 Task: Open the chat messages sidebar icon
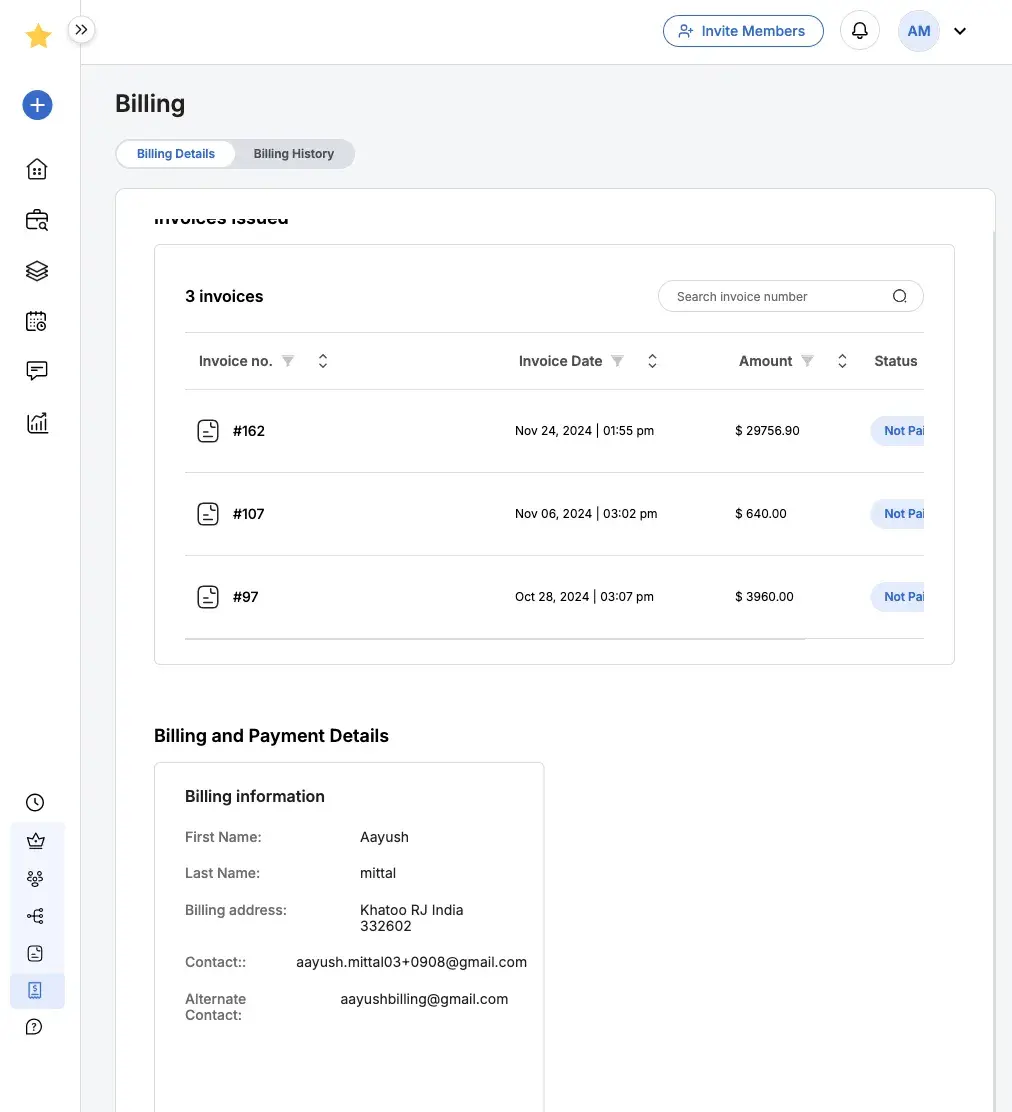pyautogui.click(x=37, y=371)
